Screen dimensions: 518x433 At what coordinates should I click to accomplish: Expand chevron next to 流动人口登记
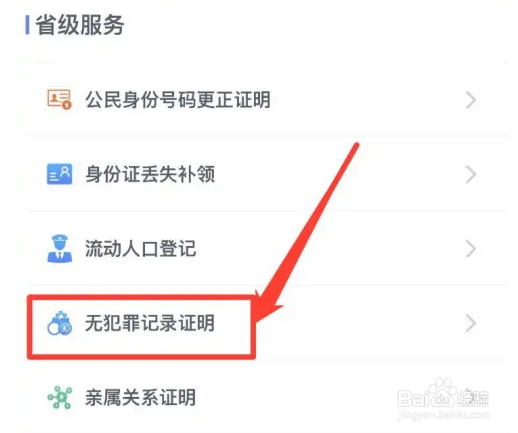tap(470, 249)
